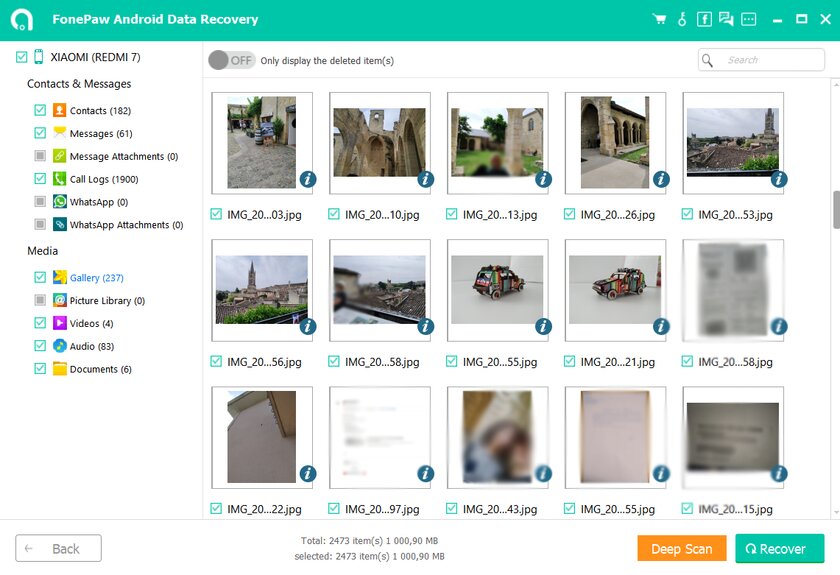Show info for the IMG_20...03.jpg photo

tap(308, 179)
